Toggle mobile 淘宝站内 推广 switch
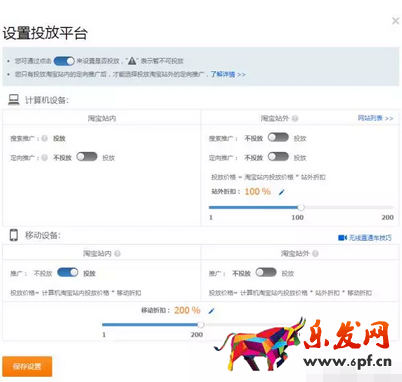402x382 pixels. (68, 272)
